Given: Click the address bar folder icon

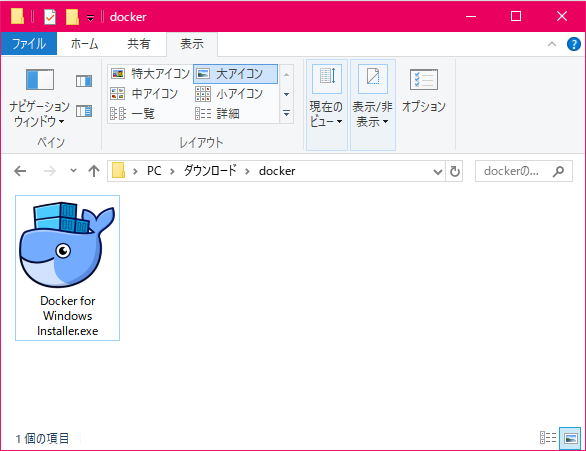Looking at the screenshot, I should (118, 170).
